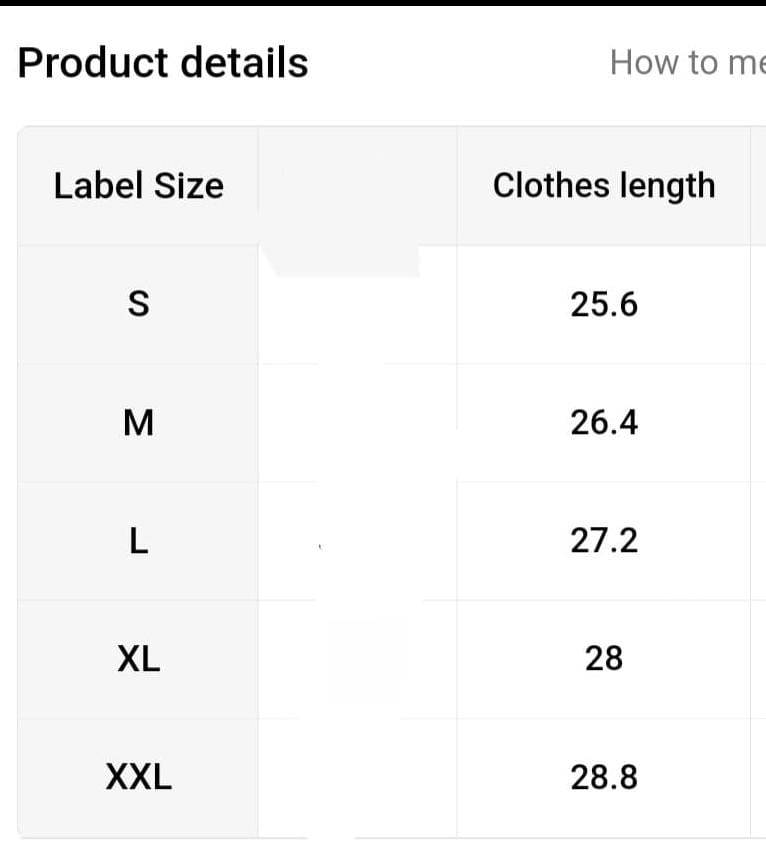The image size is (766, 849).
Task: Choose the M label size cell
Action: click(138, 423)
